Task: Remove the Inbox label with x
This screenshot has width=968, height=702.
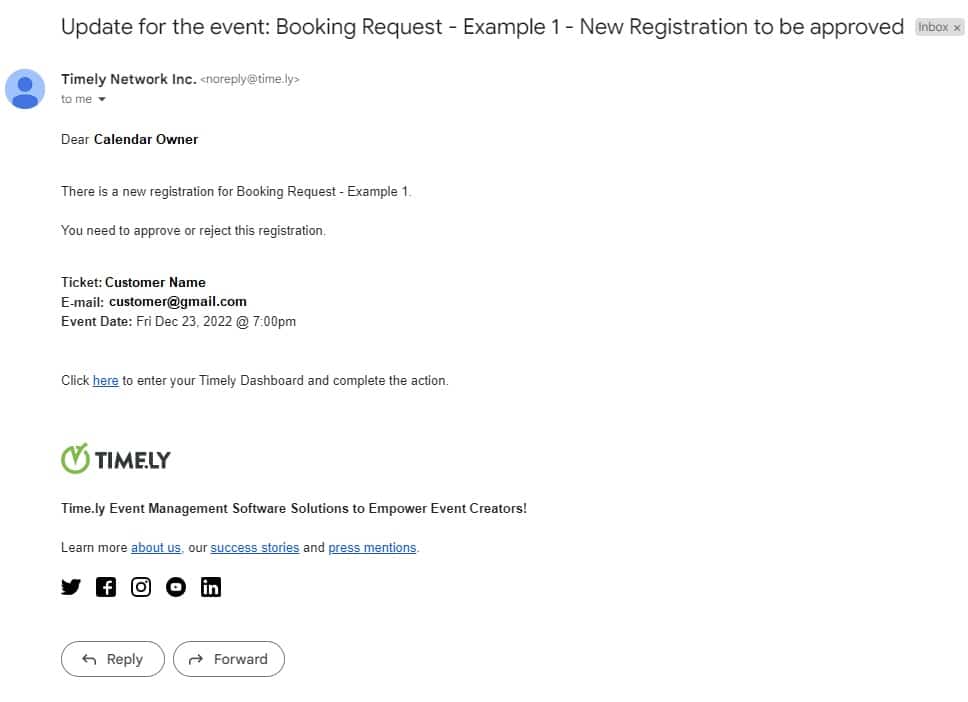Action: (x=957, y=28)
